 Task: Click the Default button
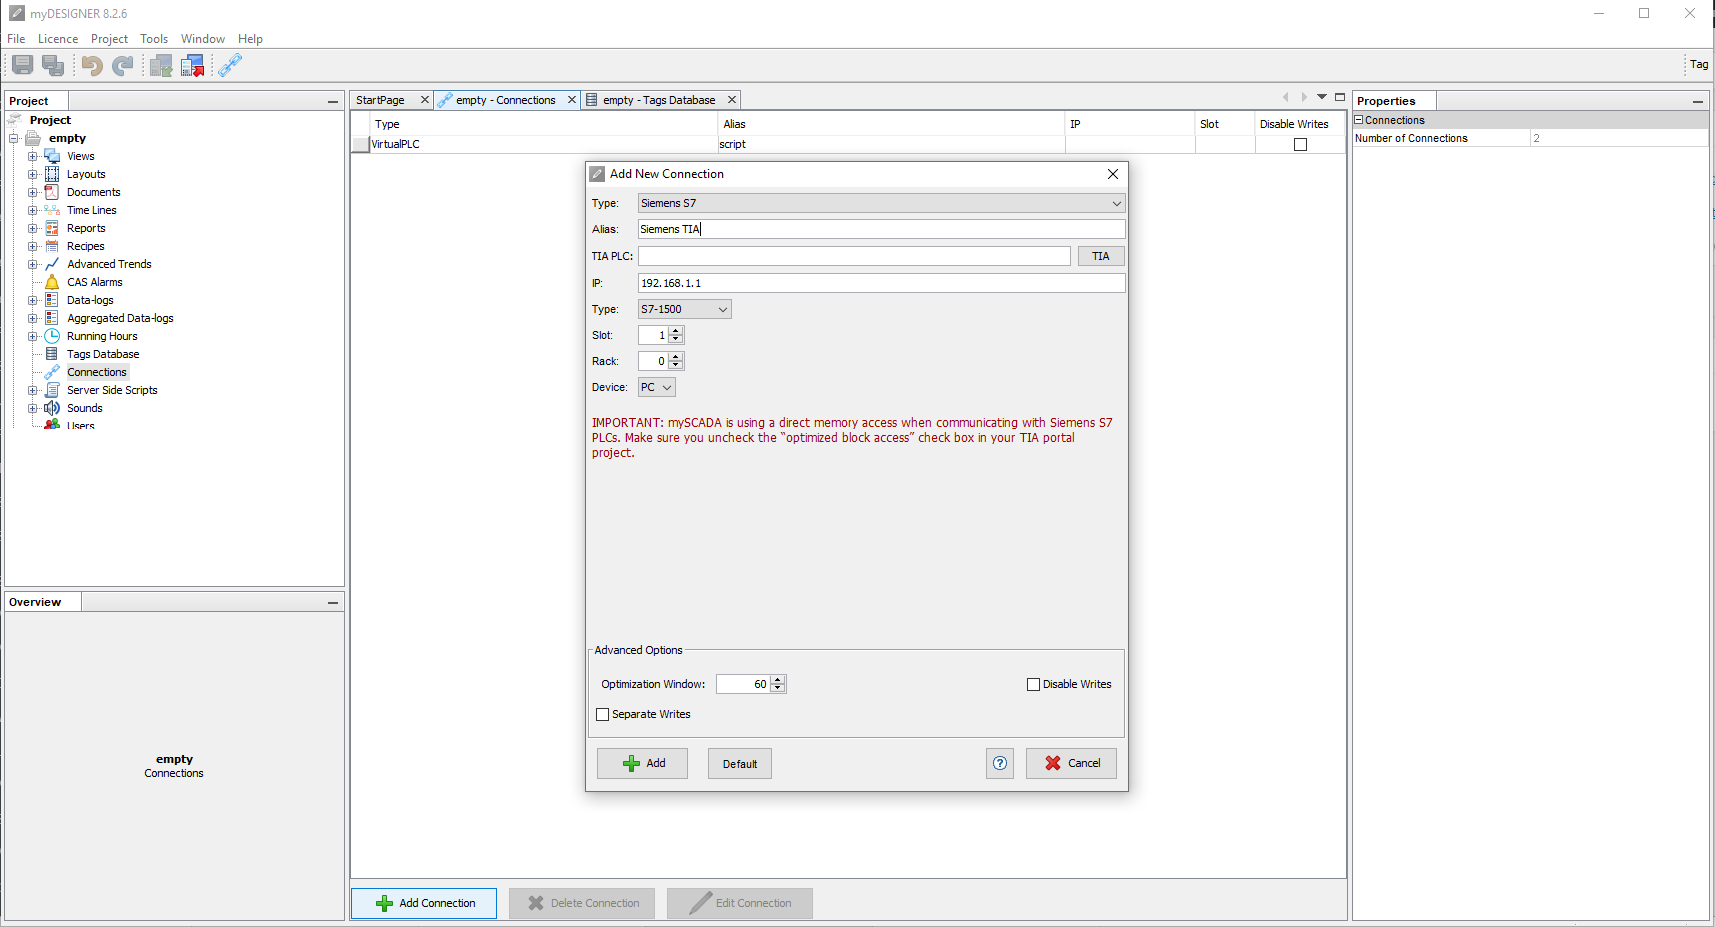pos(740,763)
